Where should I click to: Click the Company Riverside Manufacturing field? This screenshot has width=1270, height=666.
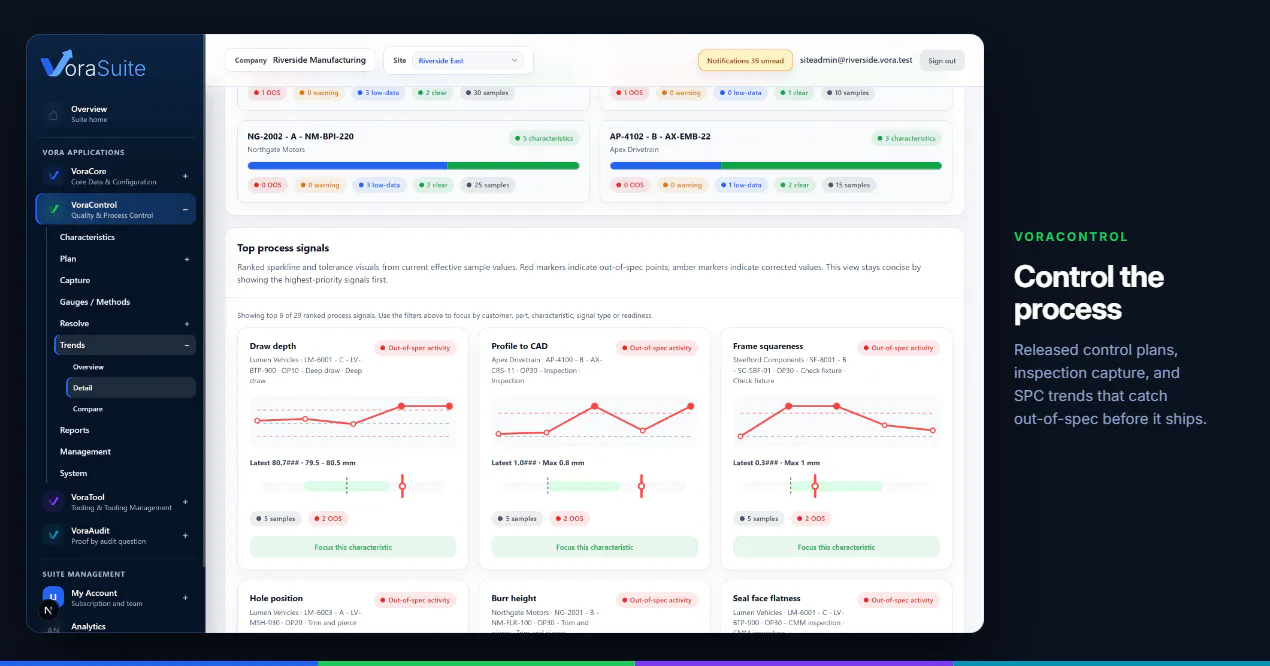tap(301, 60)
